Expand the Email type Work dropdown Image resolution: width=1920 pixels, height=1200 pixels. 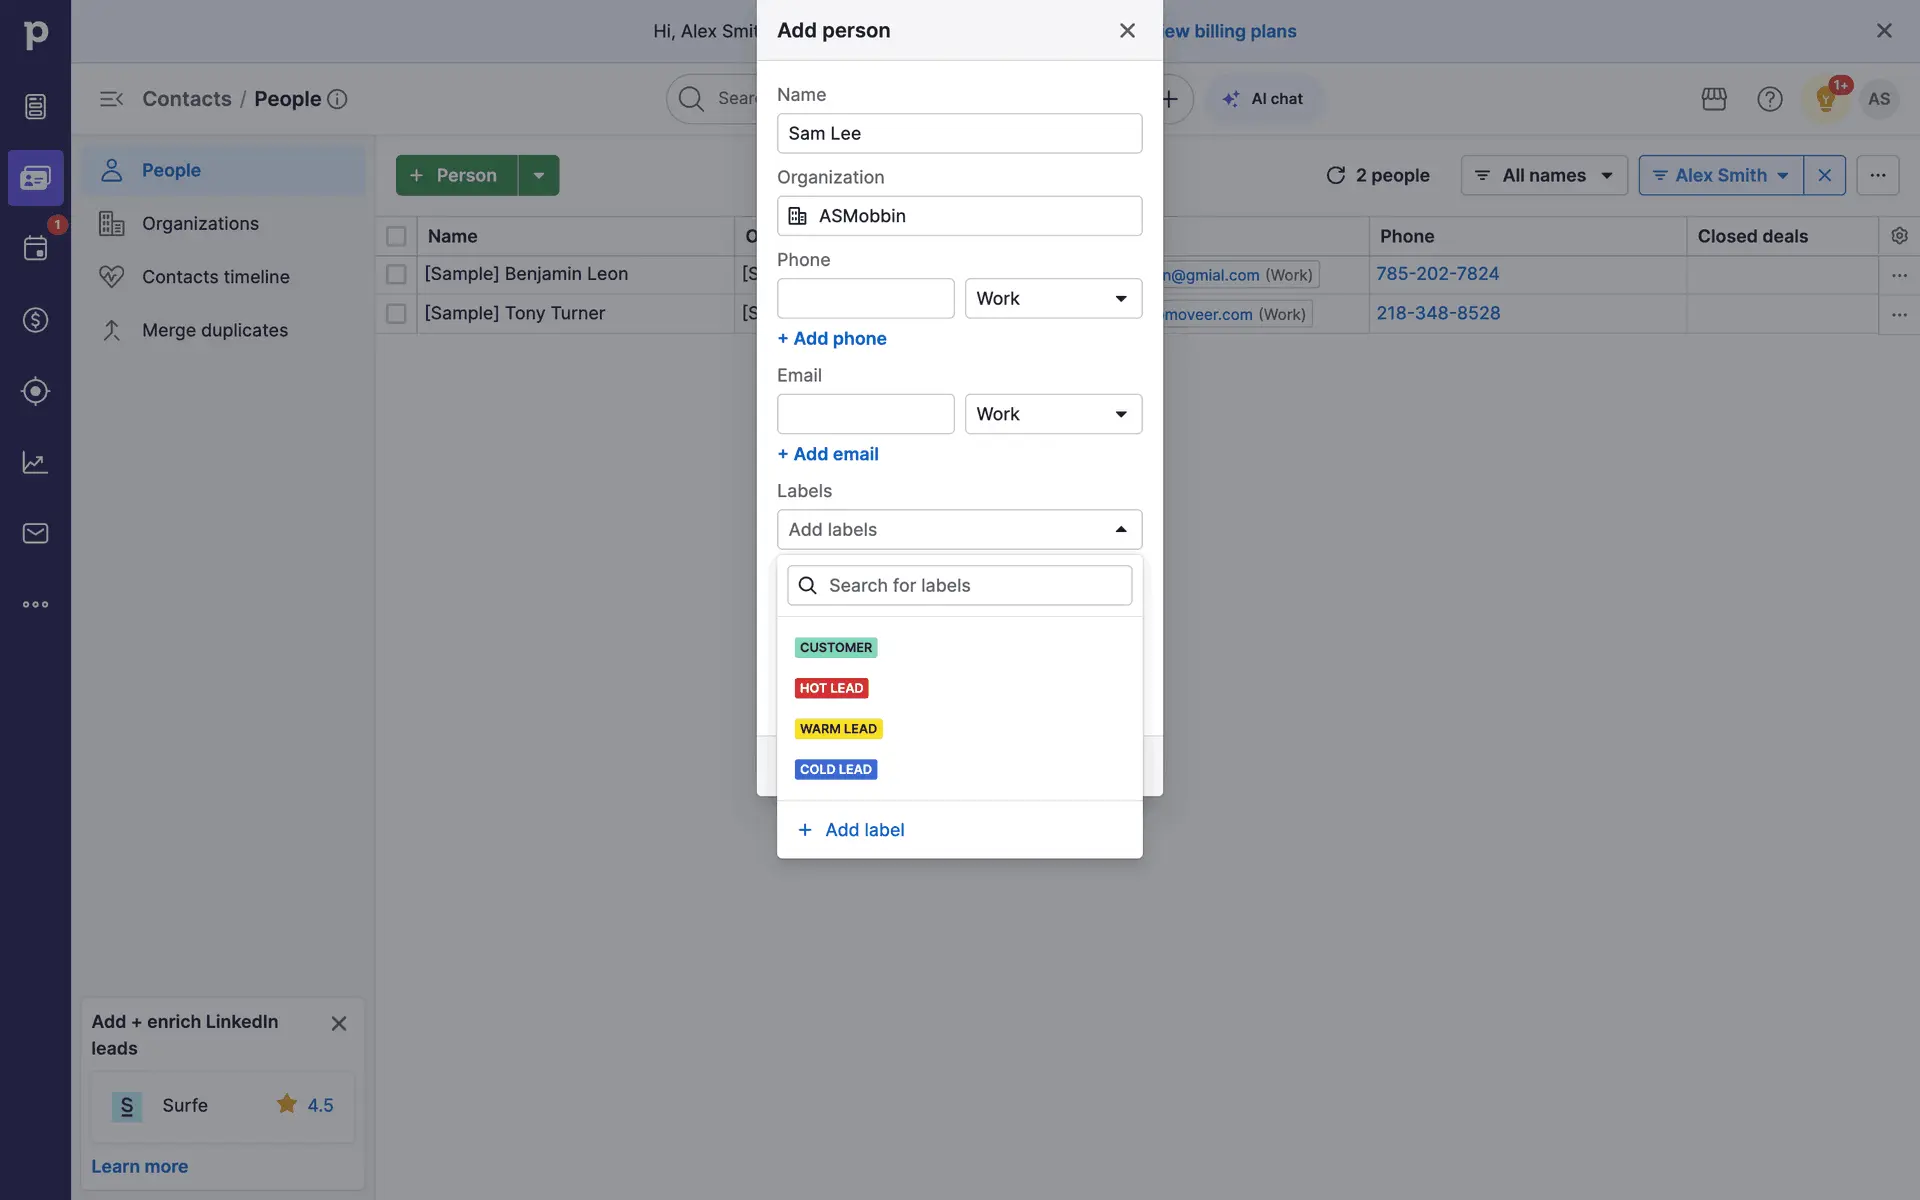point(1053,414)
